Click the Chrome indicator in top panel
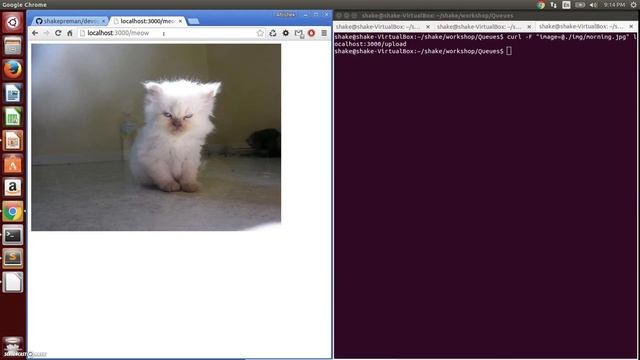640x360 pixels. 541,5
